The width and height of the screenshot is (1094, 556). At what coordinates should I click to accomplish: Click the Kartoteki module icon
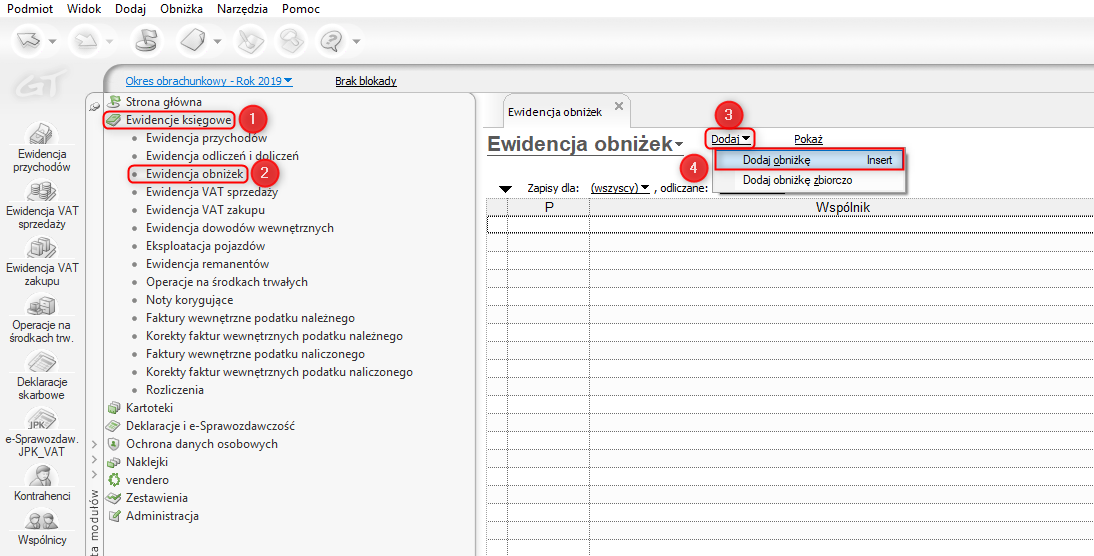pos(113,408)
